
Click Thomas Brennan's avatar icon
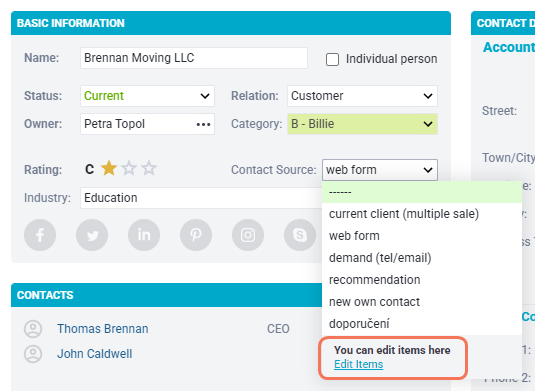(33, 329)
